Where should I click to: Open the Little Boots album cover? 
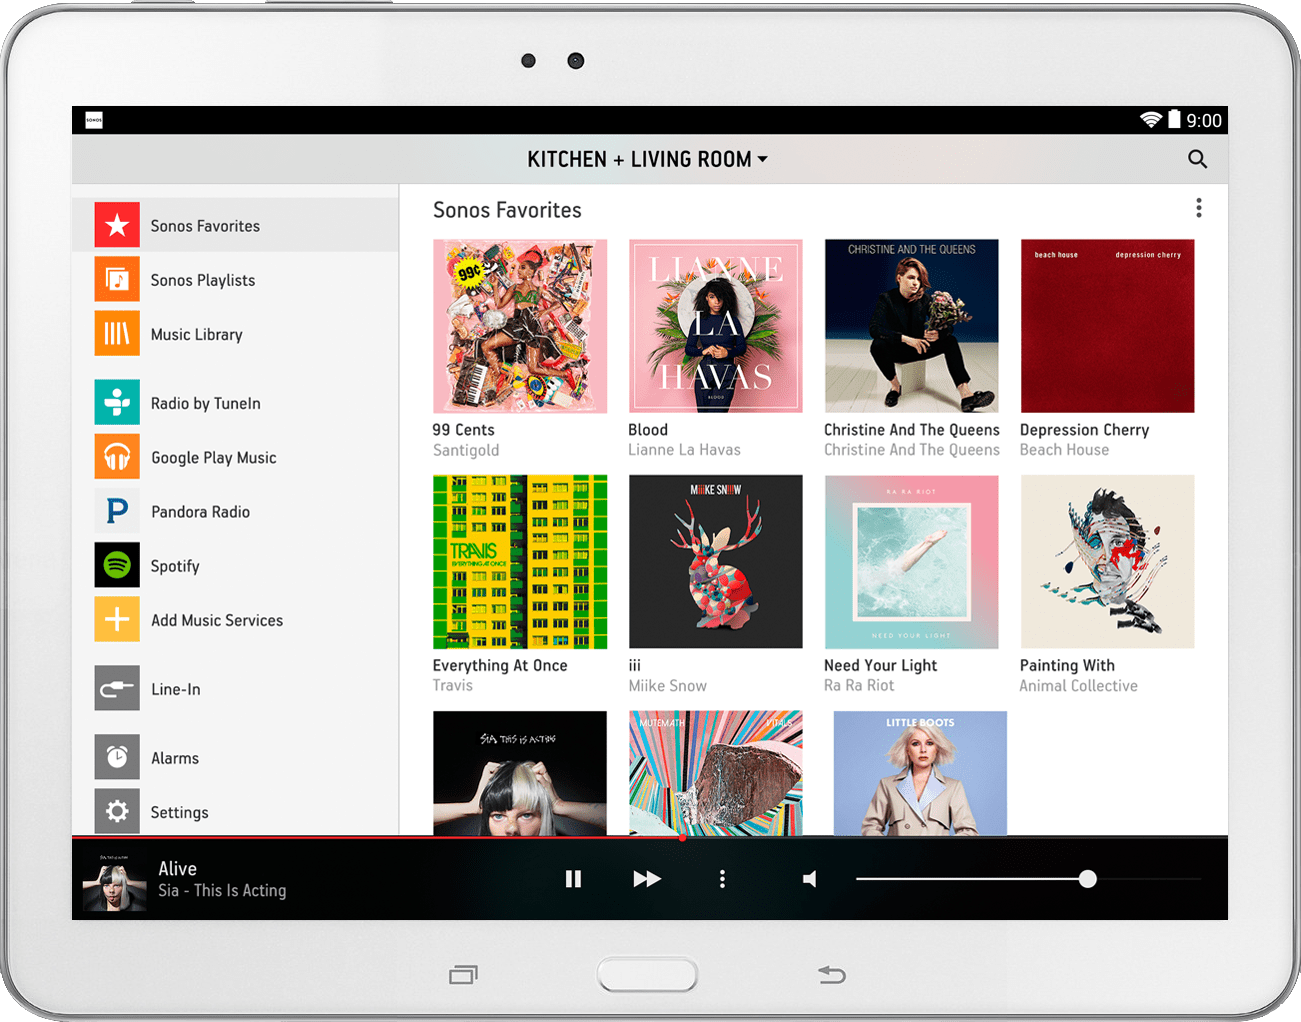click(920, 773)
